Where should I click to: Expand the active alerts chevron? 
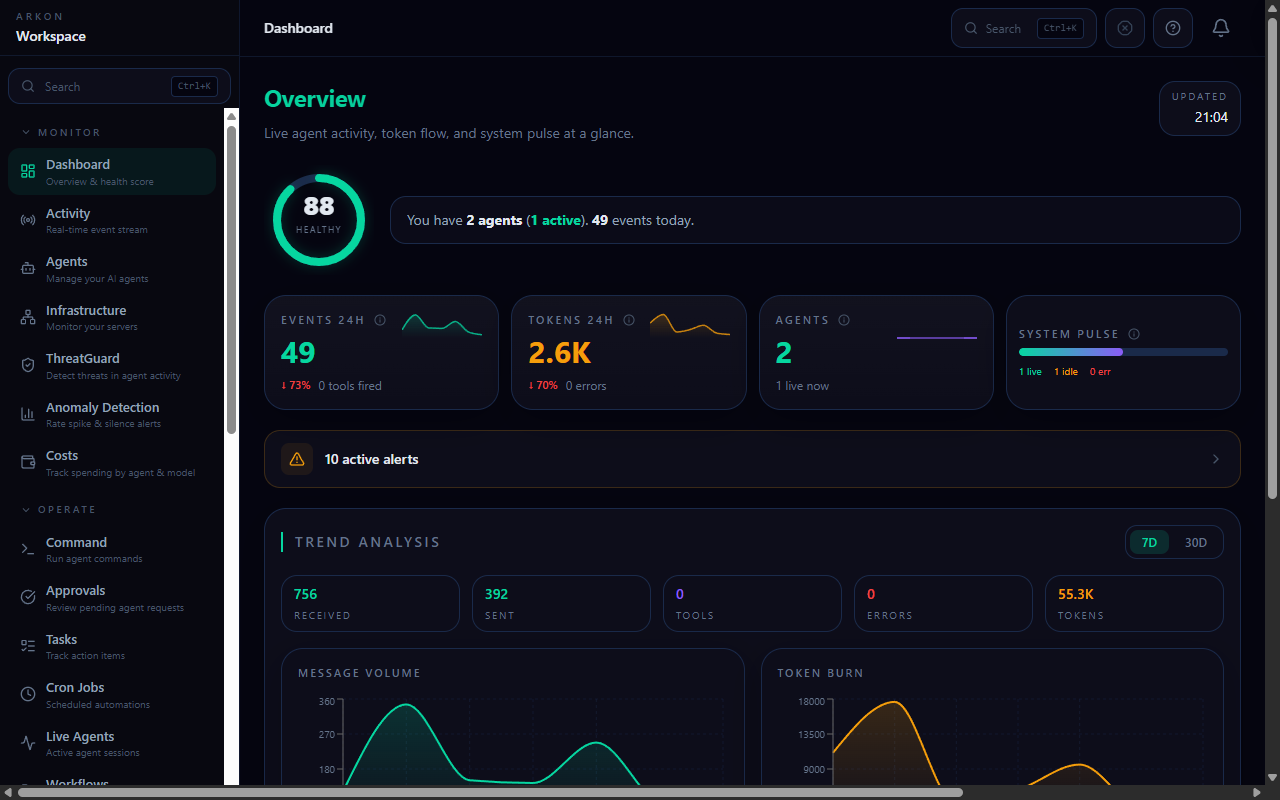1216,459
